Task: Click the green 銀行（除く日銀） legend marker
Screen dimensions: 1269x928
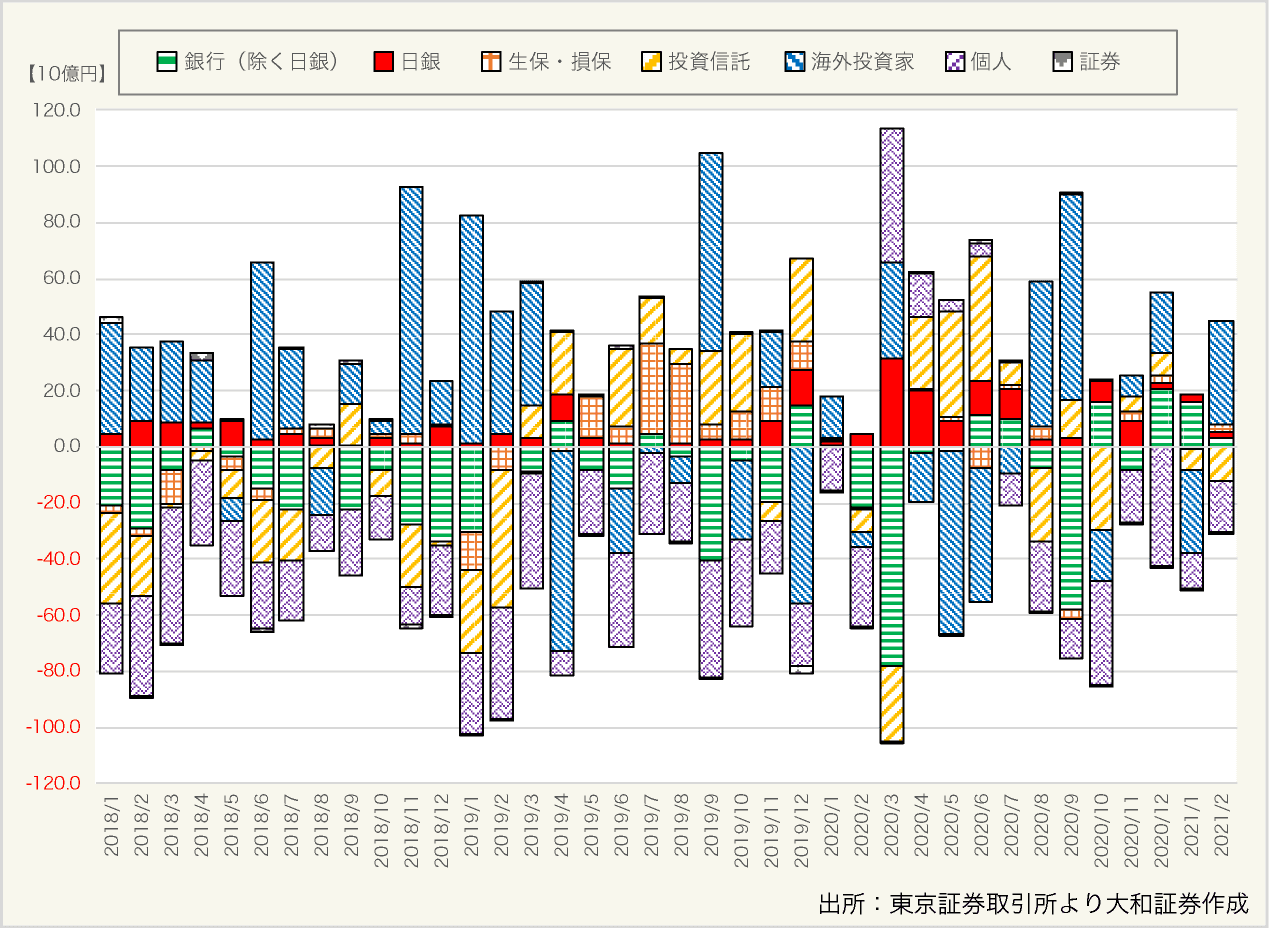Action: click(167, 62)
